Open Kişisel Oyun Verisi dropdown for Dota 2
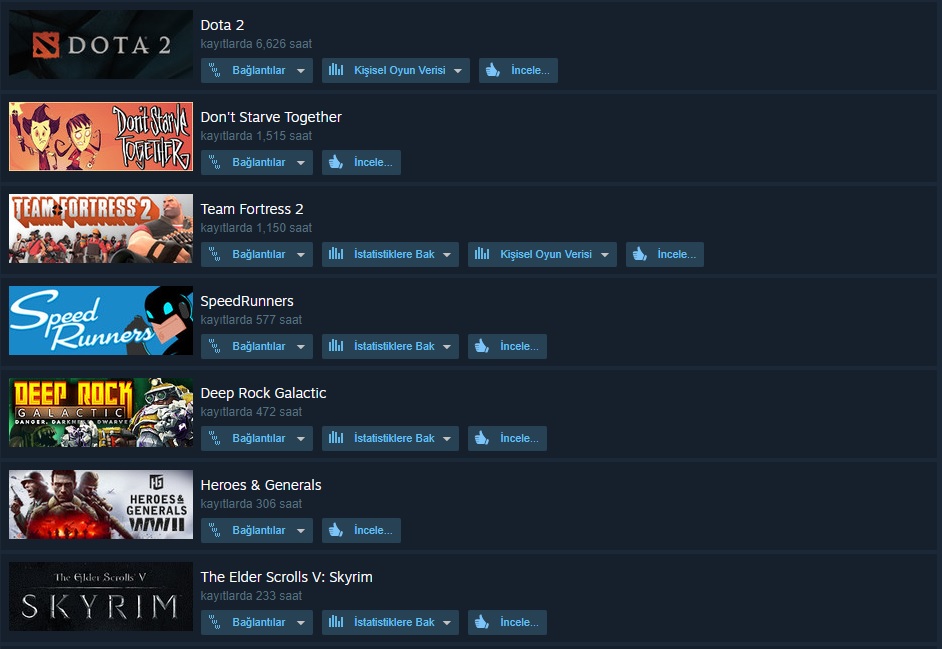 pyautogui.click(x=396, y=70)
